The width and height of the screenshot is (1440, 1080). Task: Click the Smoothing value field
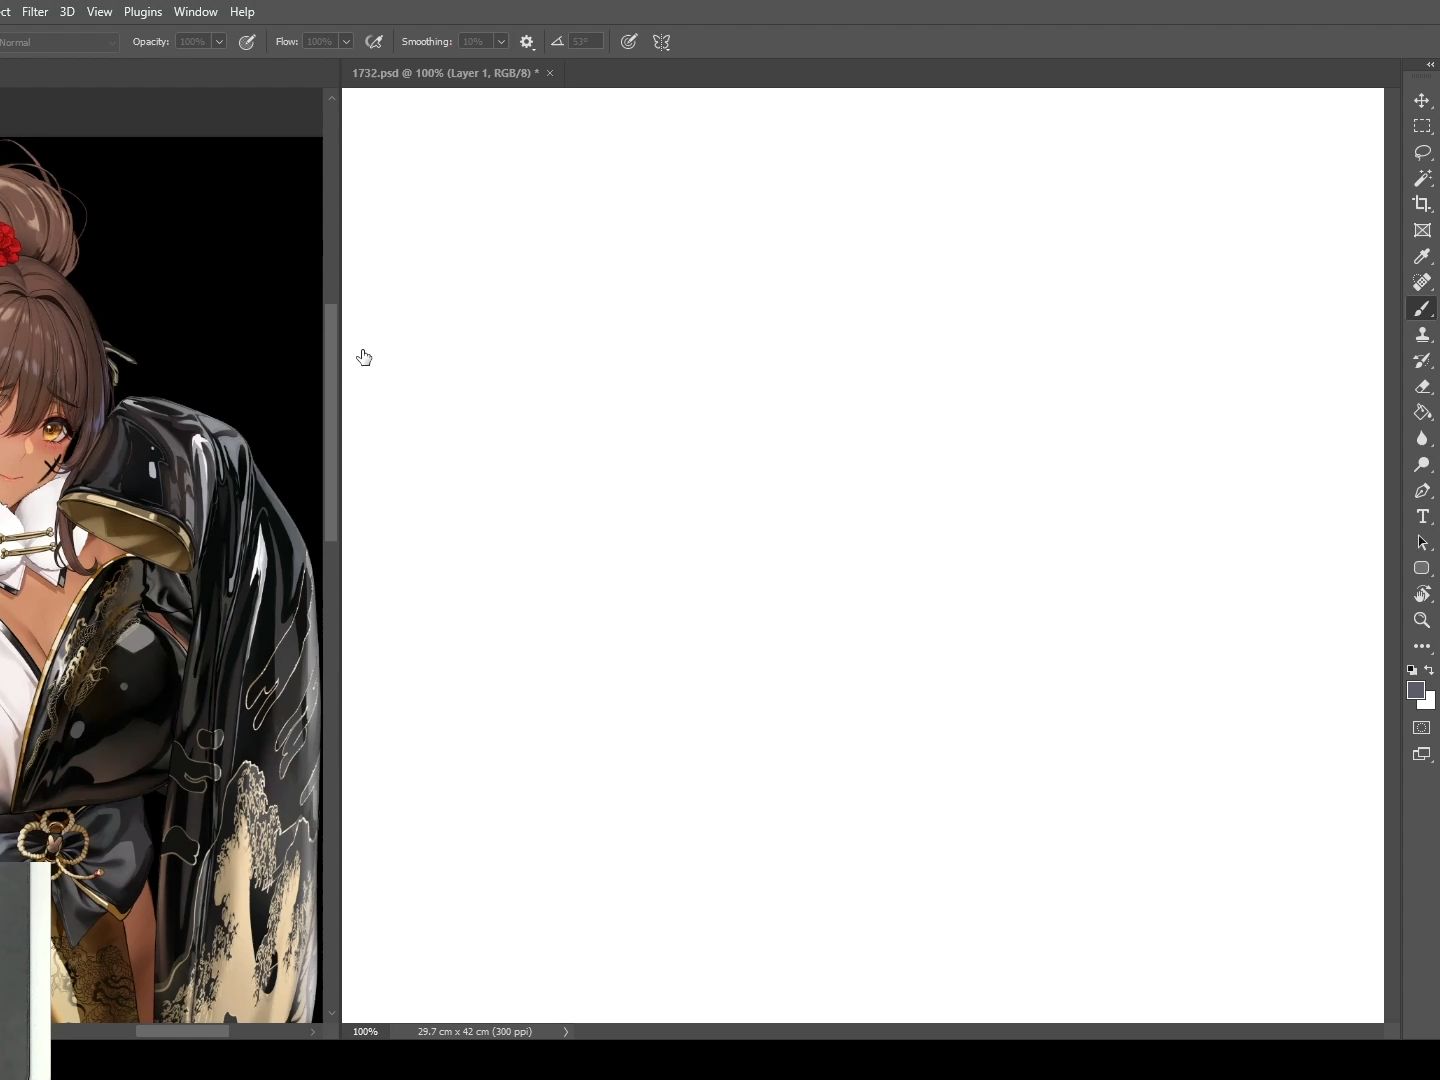point(475,42)
